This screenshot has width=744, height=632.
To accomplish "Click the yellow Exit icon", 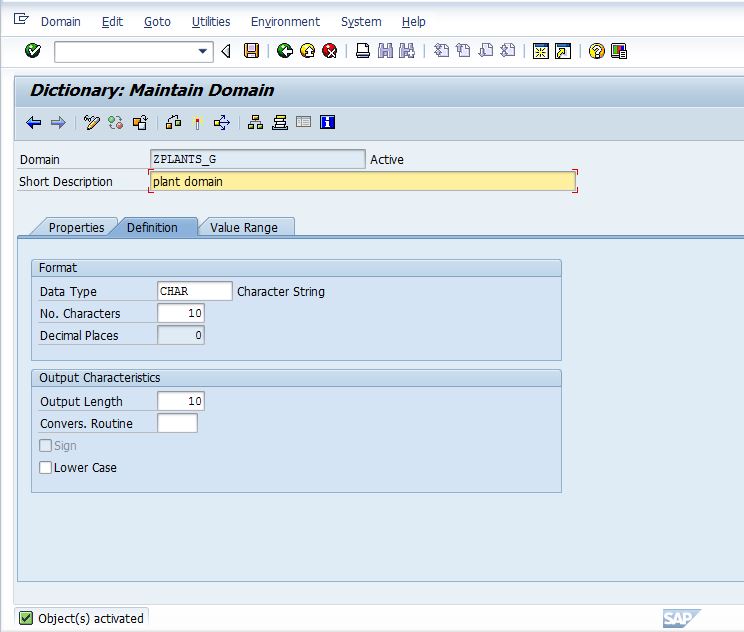I will pyautogui.click(x=307, y=50).
